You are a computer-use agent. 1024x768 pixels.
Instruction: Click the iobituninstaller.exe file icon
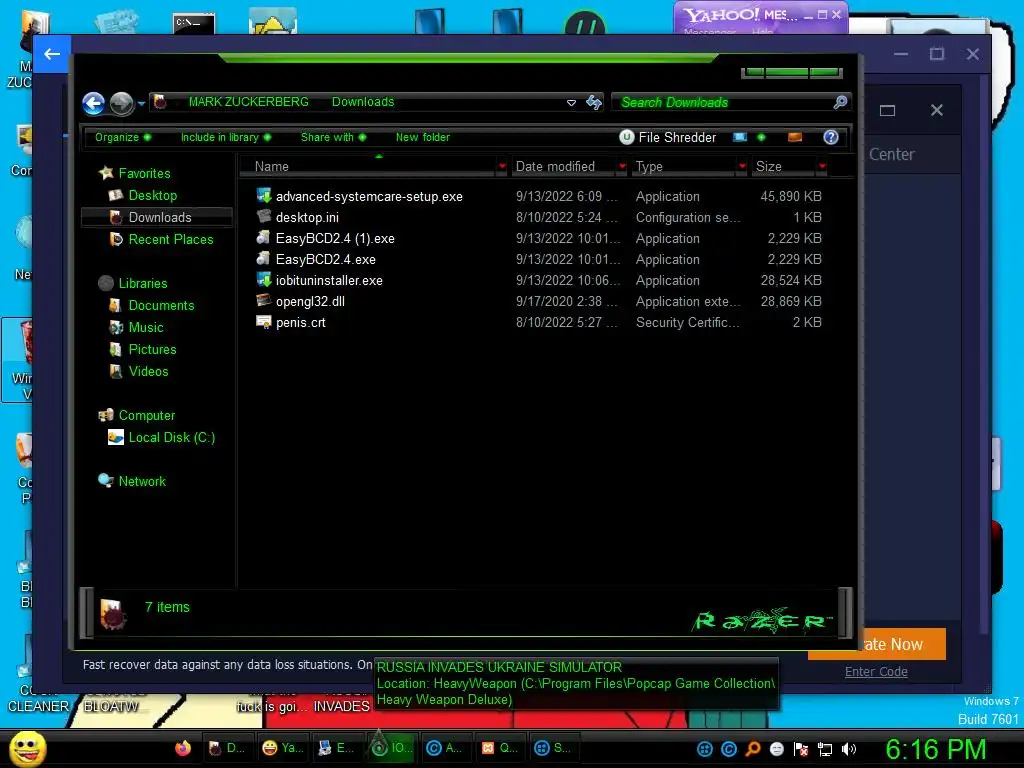[x=264, y=280]
